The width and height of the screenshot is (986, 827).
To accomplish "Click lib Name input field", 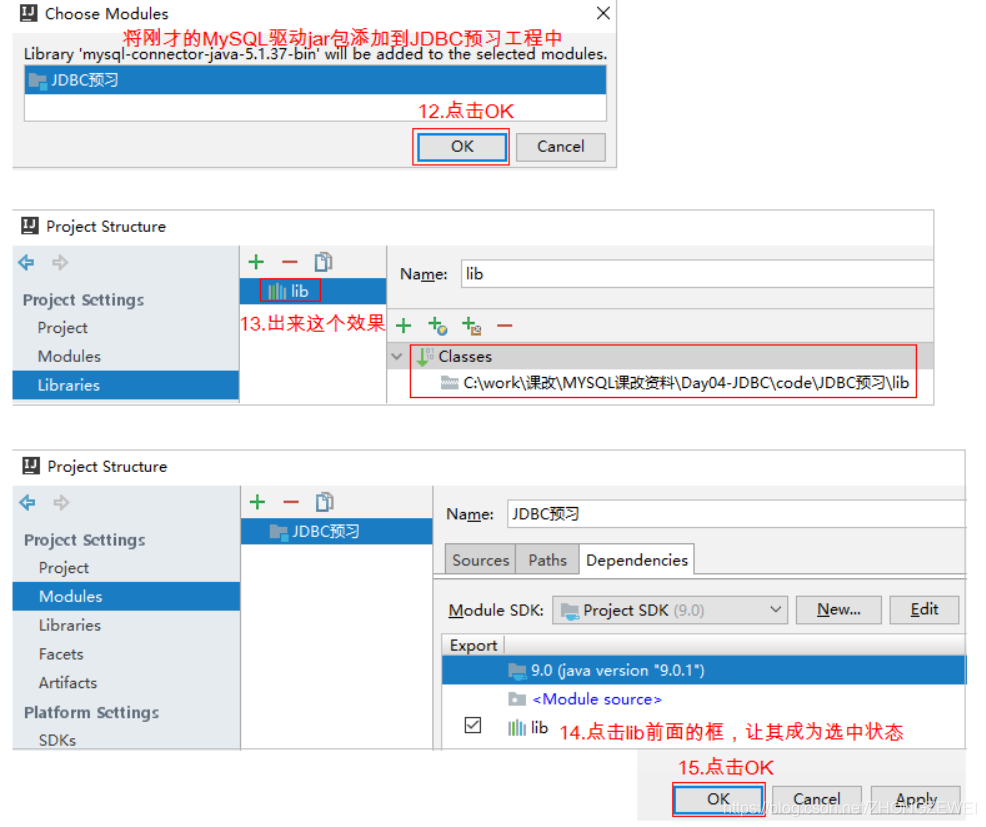I will 697,274.
